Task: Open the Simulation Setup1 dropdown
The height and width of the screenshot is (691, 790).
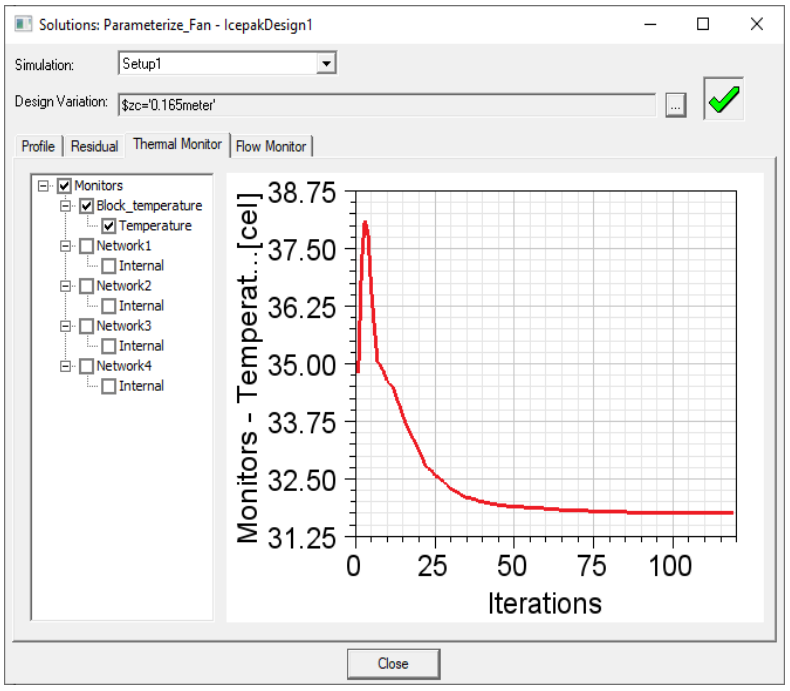Action: pyautogui.click(x=326, y=63)
